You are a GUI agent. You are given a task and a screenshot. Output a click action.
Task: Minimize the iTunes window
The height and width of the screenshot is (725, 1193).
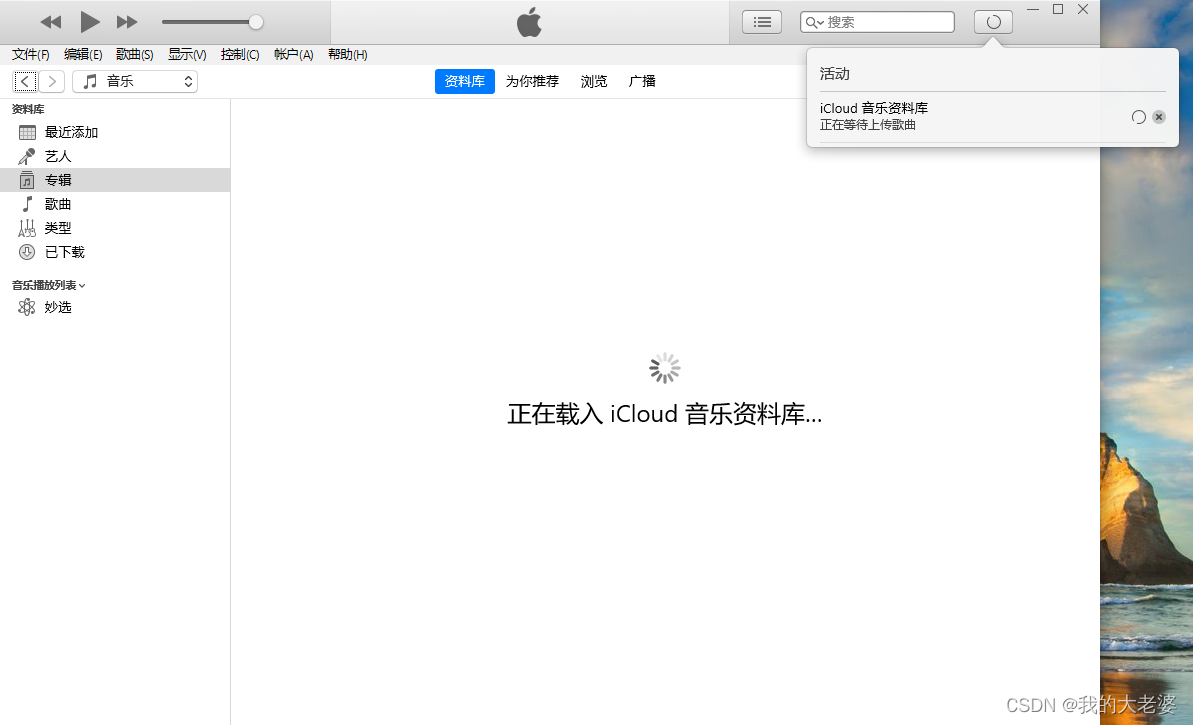(1032, 9)
